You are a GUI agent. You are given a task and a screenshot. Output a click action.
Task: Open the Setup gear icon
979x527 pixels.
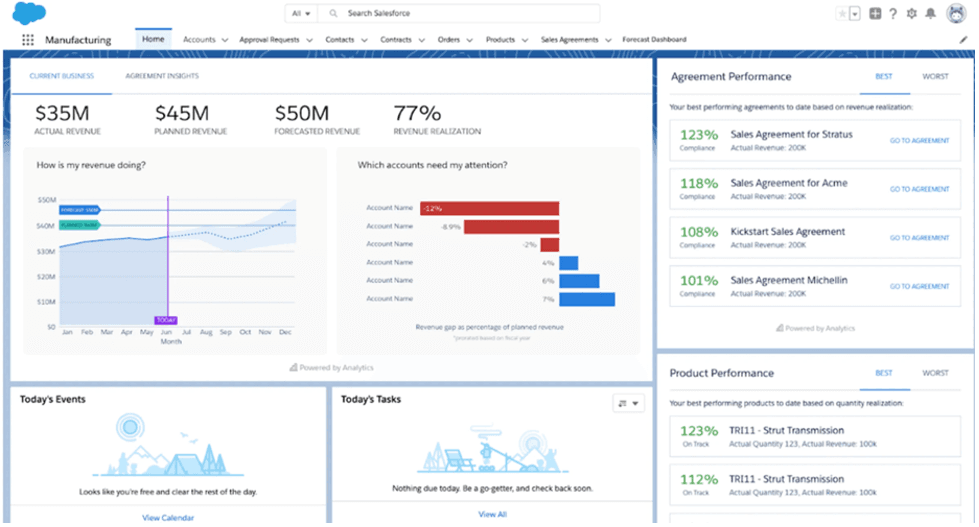911,14
